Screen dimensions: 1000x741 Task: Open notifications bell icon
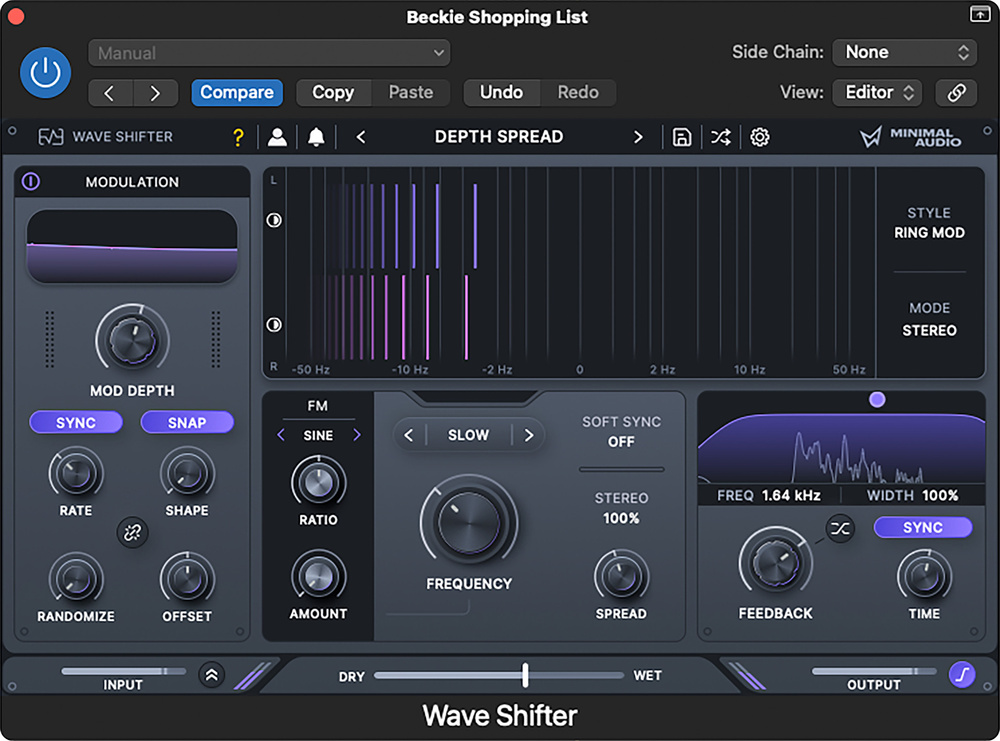click(x=316, y=137)
